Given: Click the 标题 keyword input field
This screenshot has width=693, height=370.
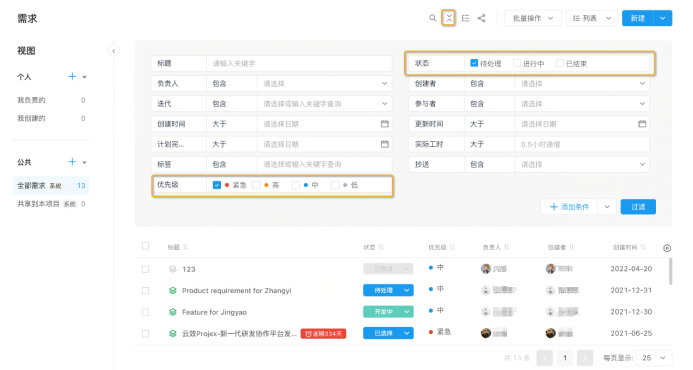Looking at the screenshot, I should (299, 63).
